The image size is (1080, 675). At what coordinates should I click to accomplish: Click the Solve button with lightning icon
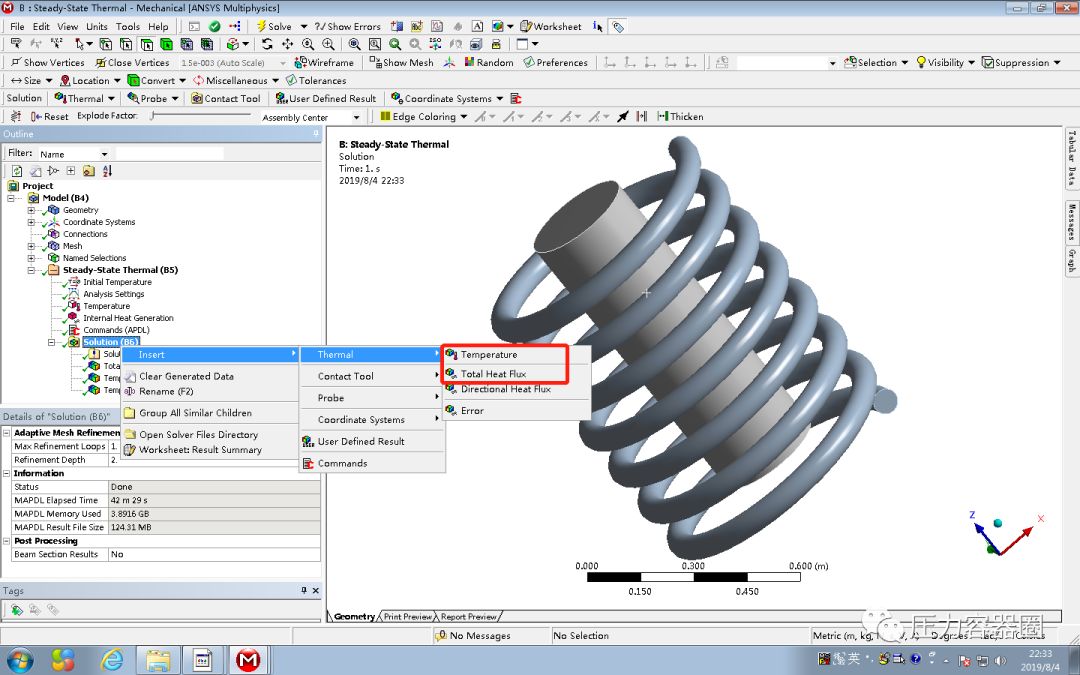[x=273, y=26]
